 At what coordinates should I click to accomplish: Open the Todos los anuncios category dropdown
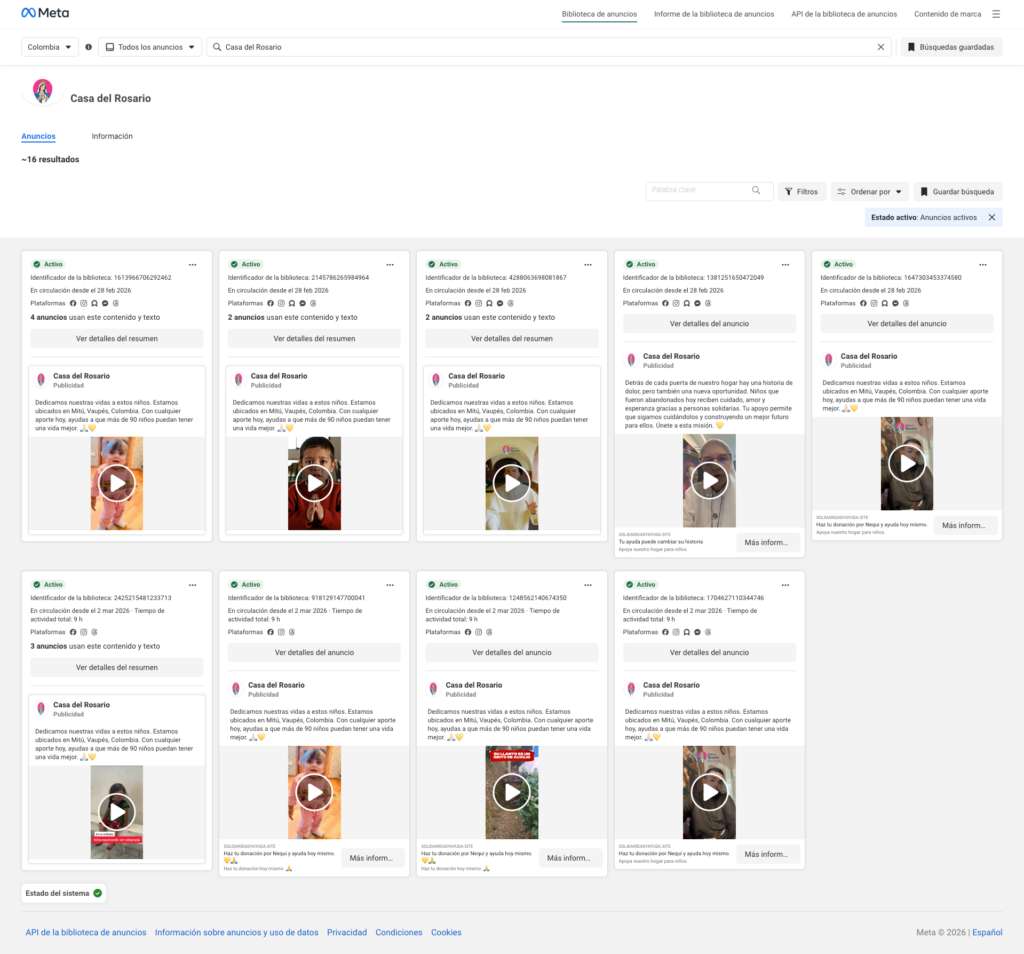pos(150,47)
